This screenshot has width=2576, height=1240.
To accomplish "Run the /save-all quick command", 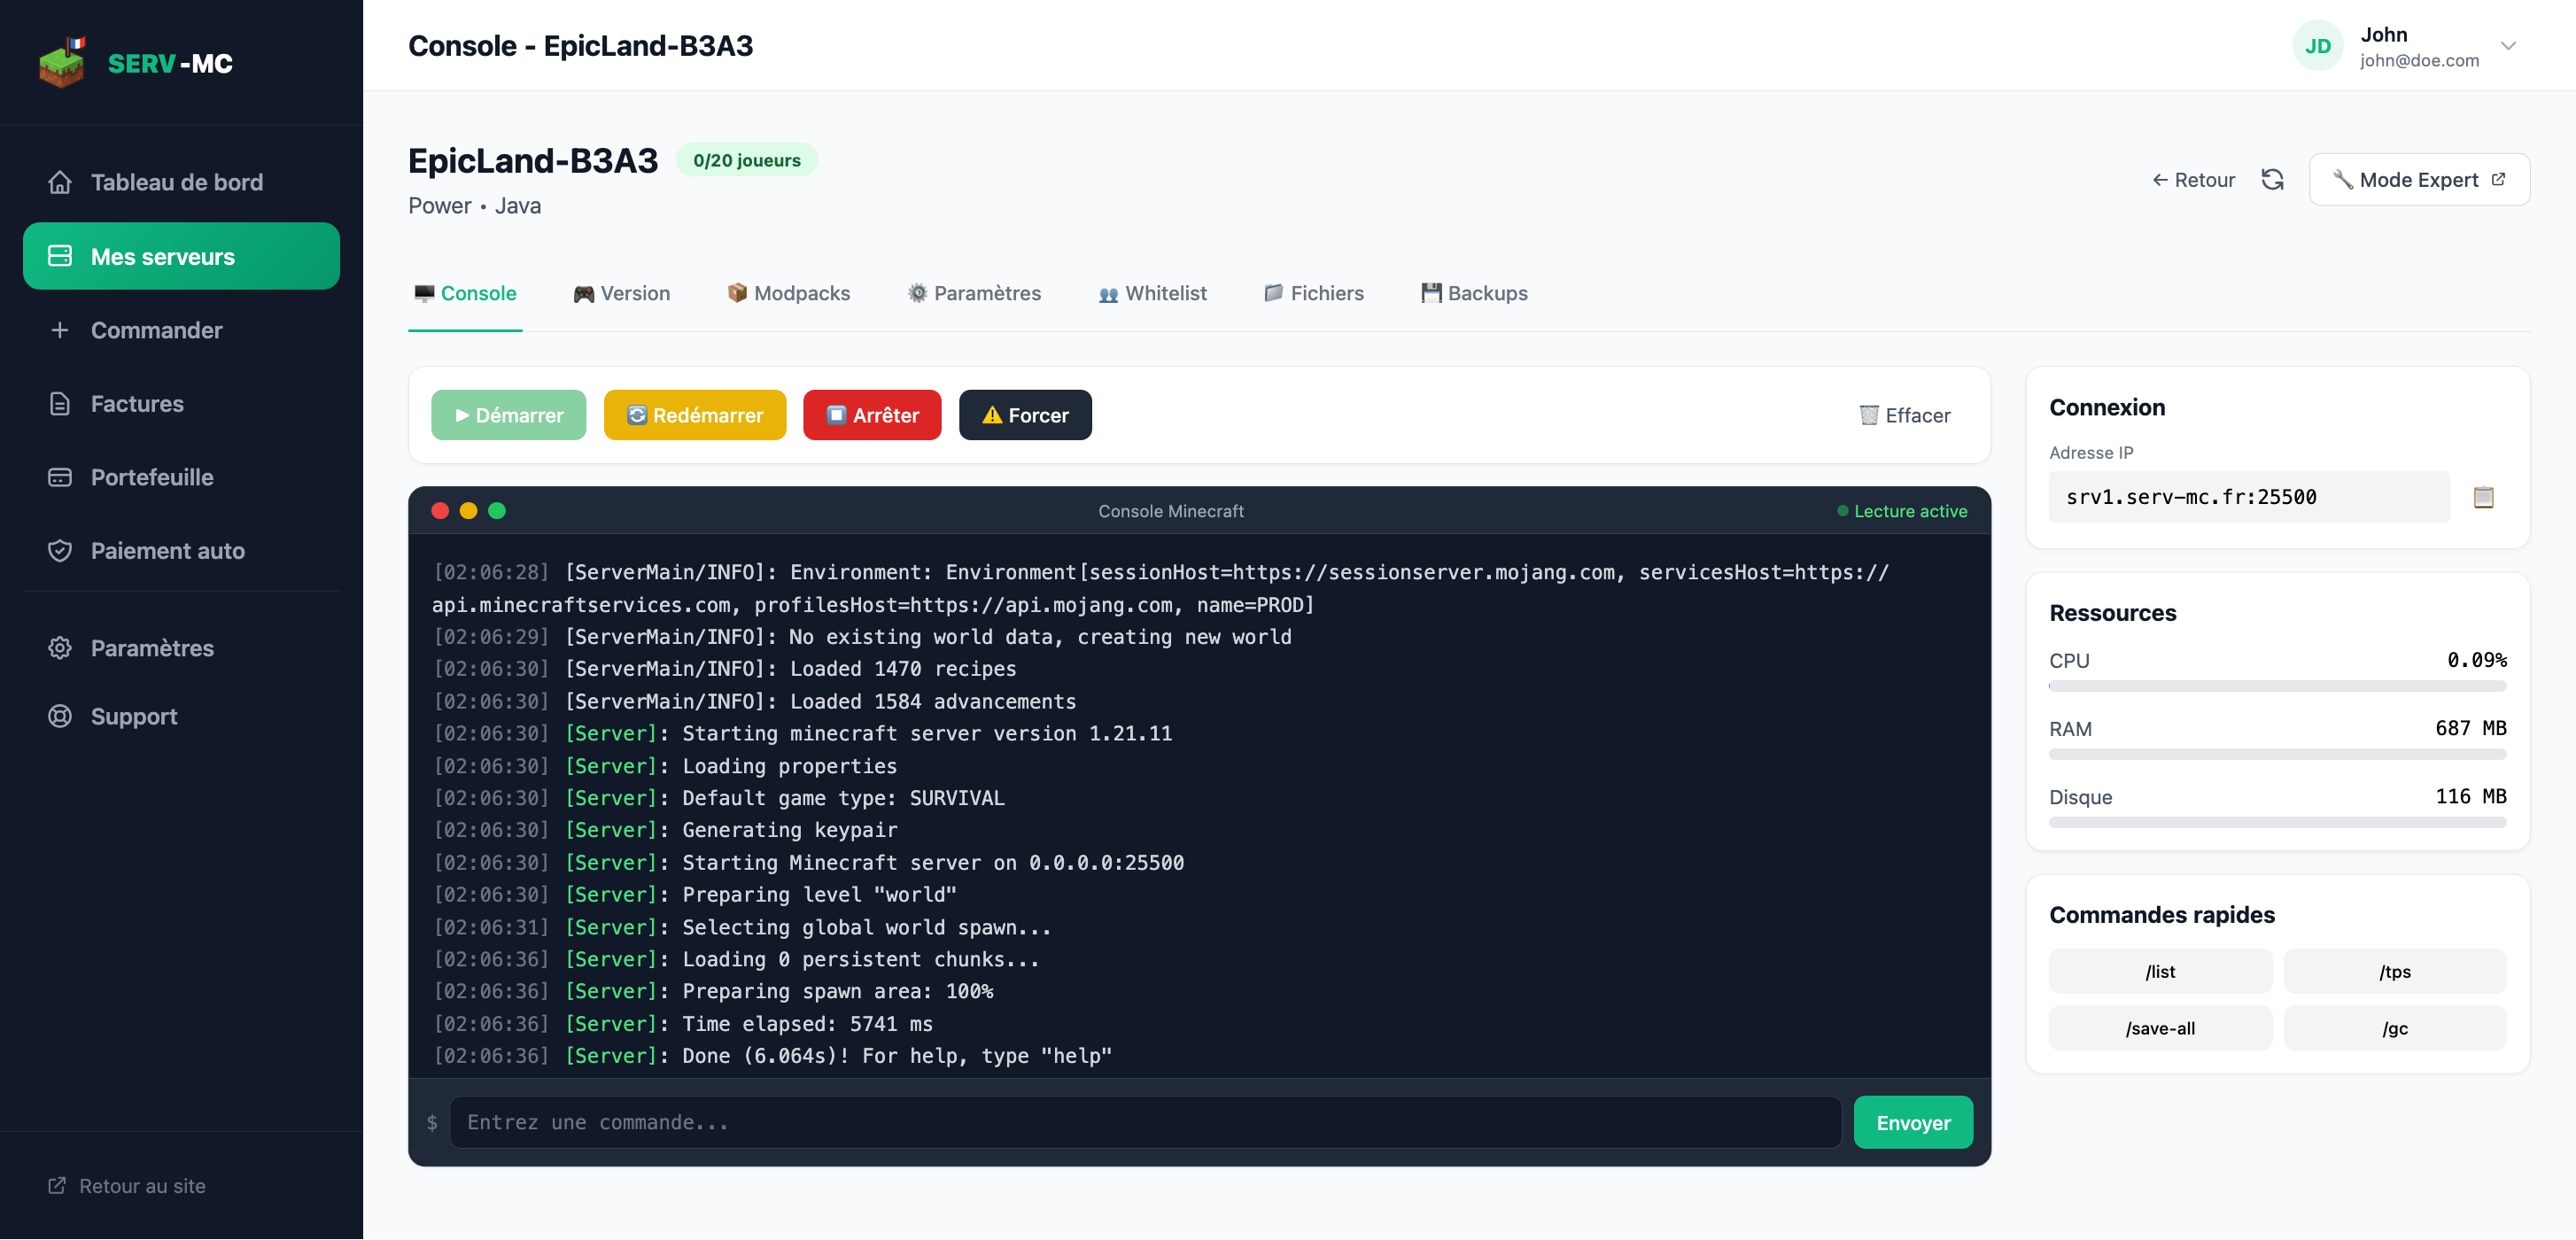I will pyautogui.click(x=2160, y=1028).
